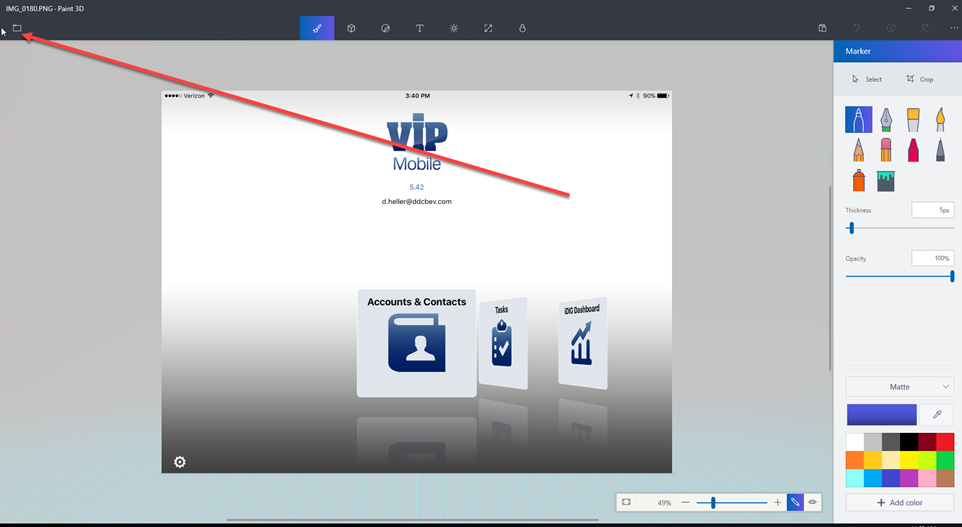This screenshot has width=962, height=527.
Task: Open the Stickers tab
Action: pyautogui.click(x=385, y=28)
